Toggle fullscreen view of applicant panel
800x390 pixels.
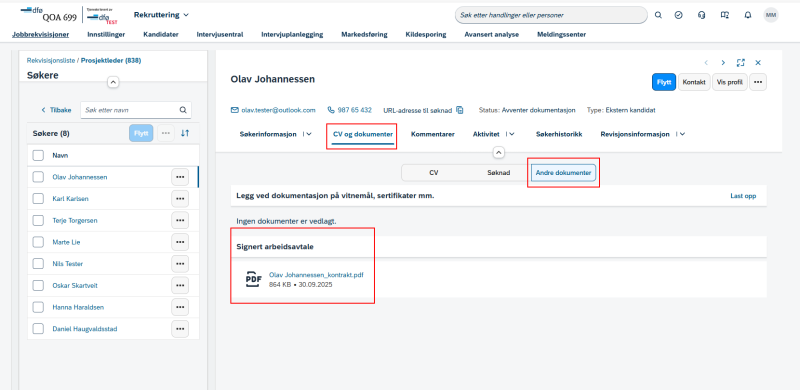[x=740, y=63]
